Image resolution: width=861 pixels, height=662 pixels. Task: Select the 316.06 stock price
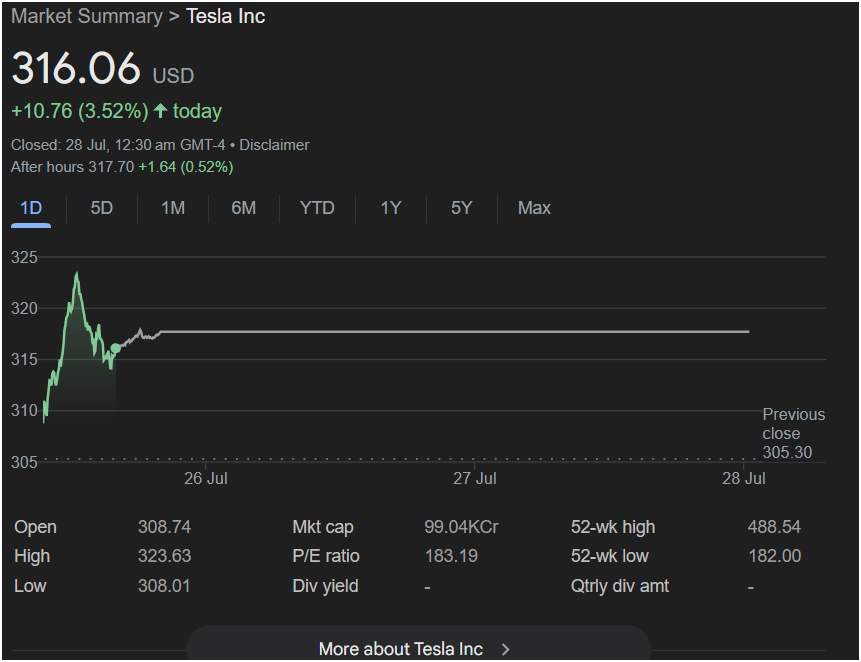tap(76, 68)
